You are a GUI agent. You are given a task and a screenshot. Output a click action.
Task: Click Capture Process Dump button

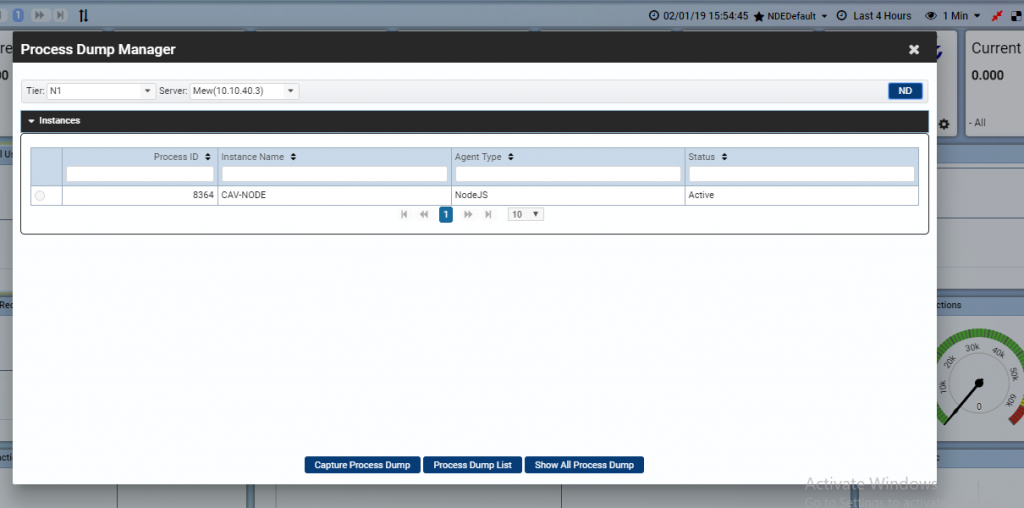coord(362,465)
